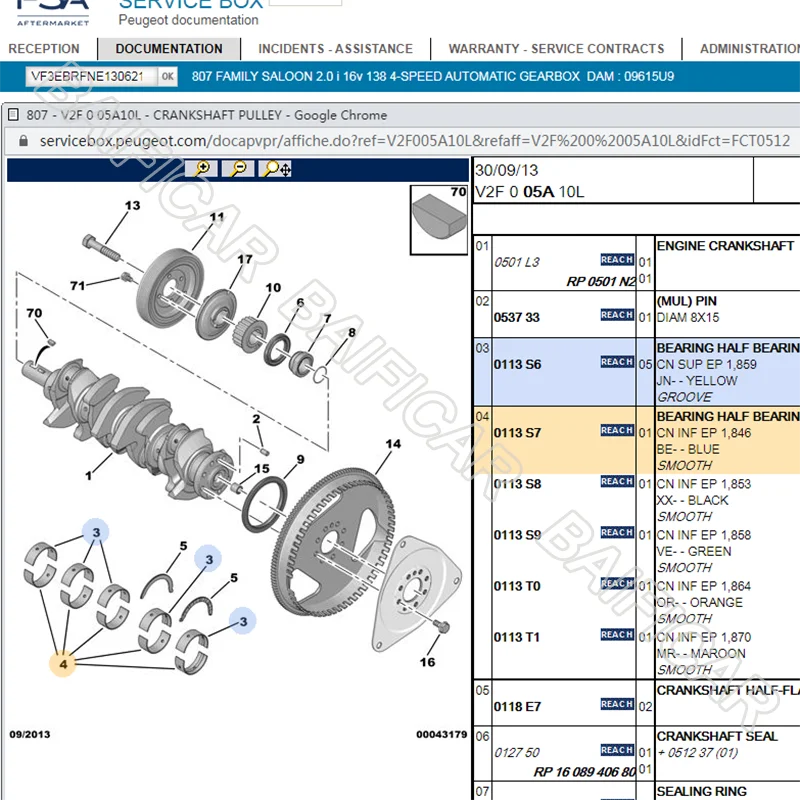Select part number 0113 S9

click(x=517, y=535)
